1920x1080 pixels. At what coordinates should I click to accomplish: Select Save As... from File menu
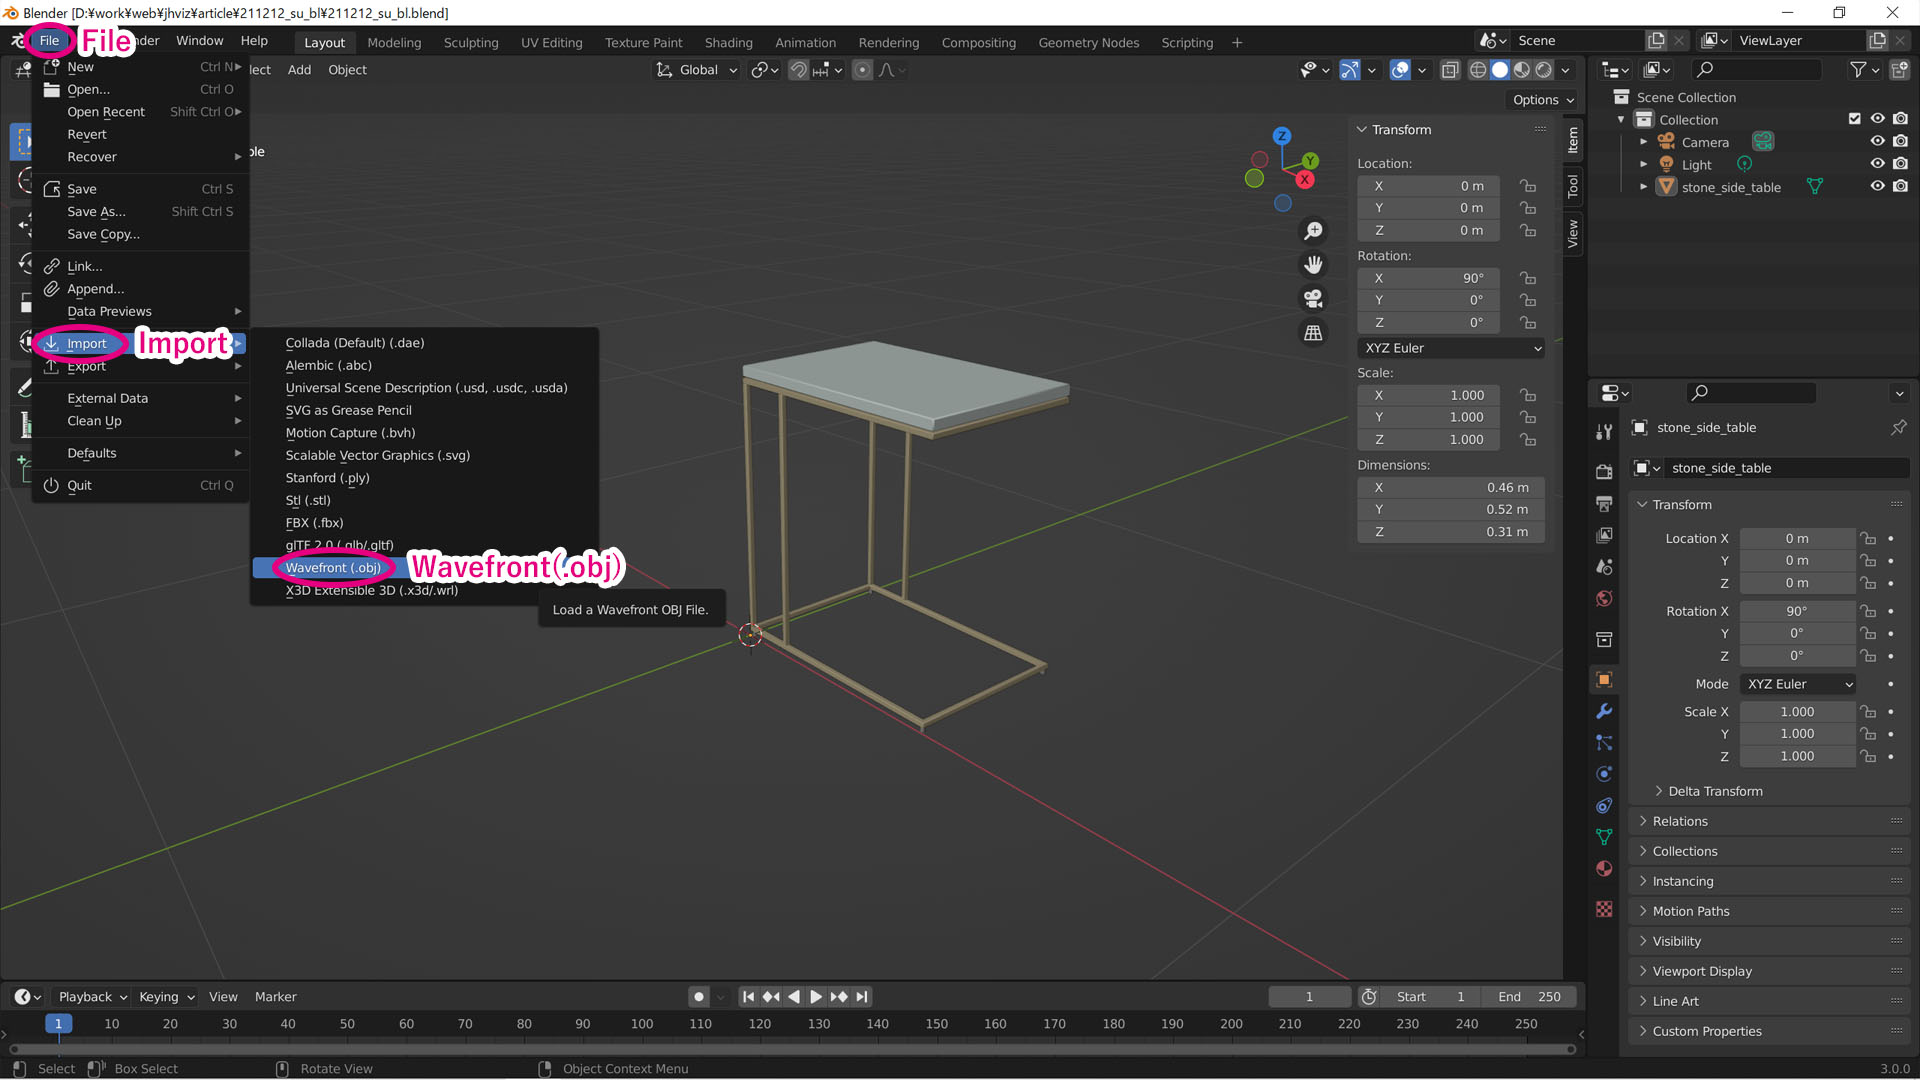[x=140, y=211]
